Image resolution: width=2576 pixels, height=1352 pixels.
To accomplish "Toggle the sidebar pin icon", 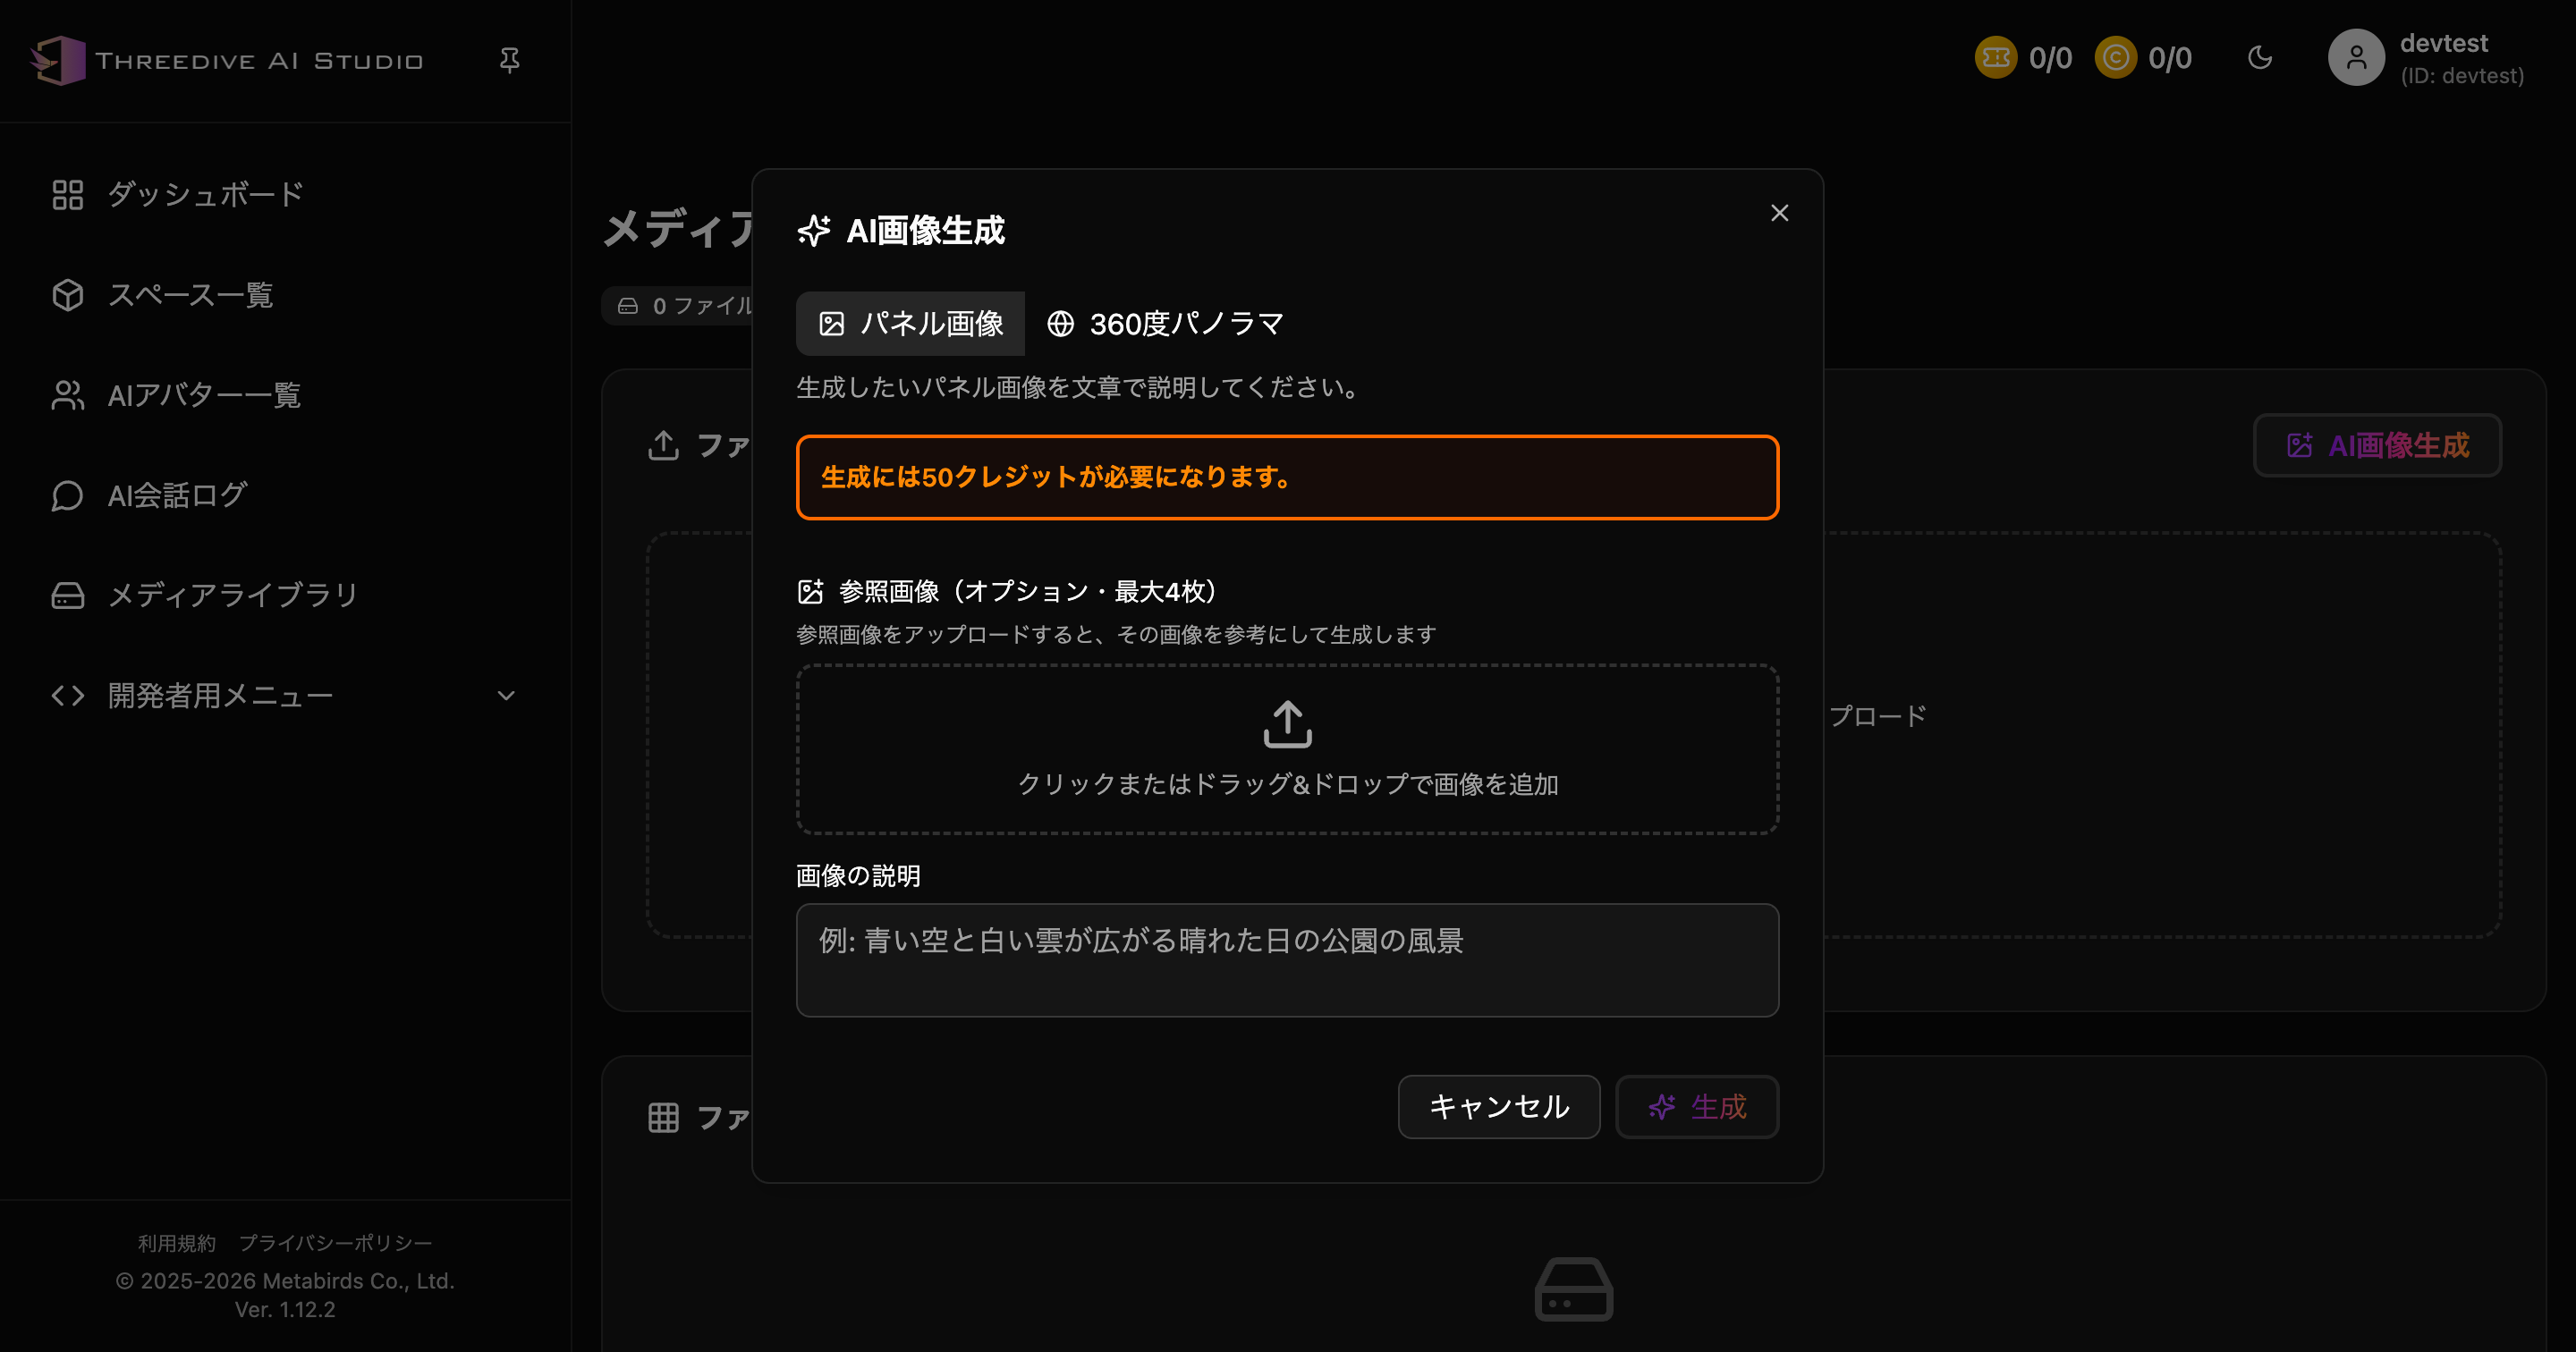I will pyautogui.click(x=509, y=60).
